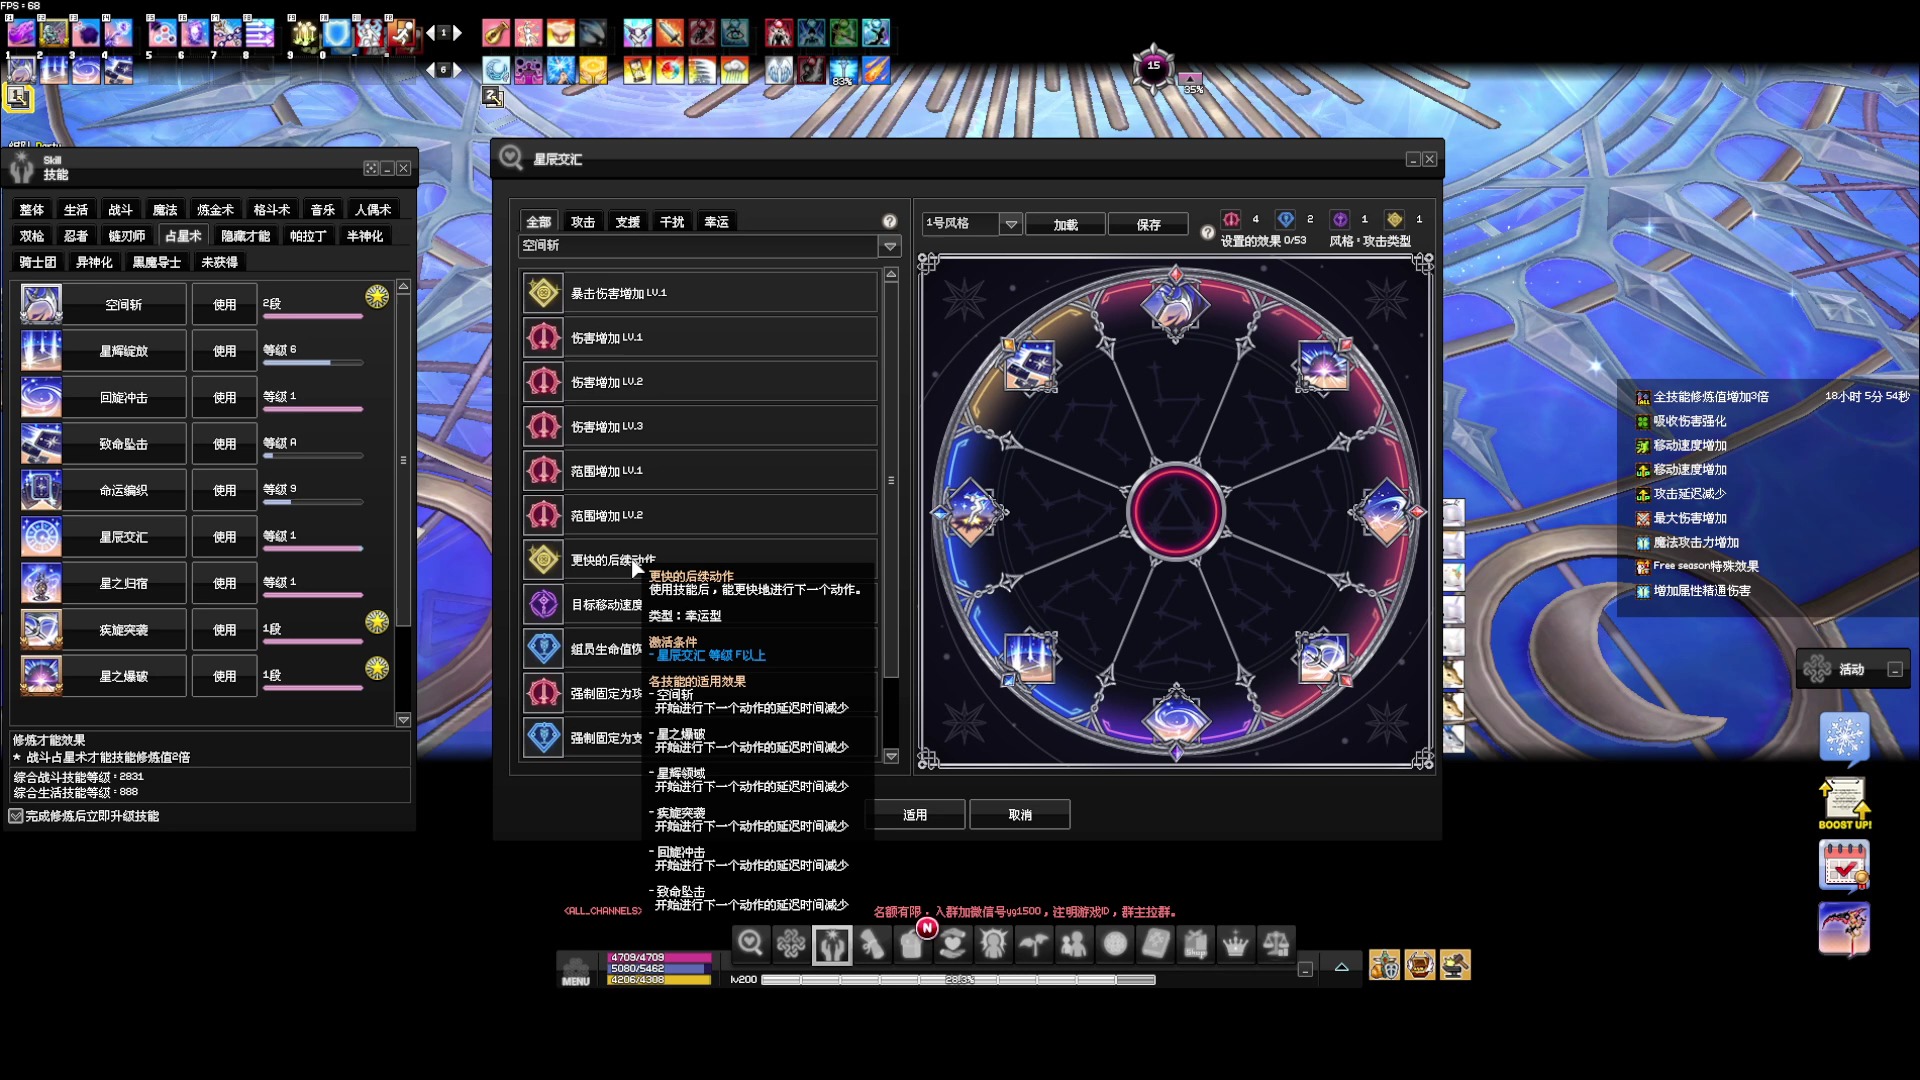Switch to the 支援 effect tab
Screen dimensions: 1920x1080
point(628,222)
